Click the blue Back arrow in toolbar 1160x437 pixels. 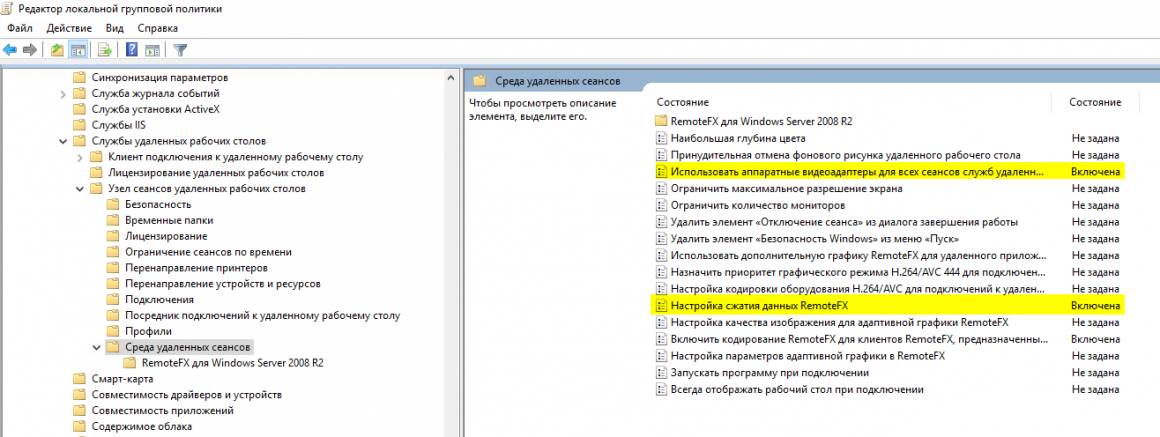click(10, 50)
